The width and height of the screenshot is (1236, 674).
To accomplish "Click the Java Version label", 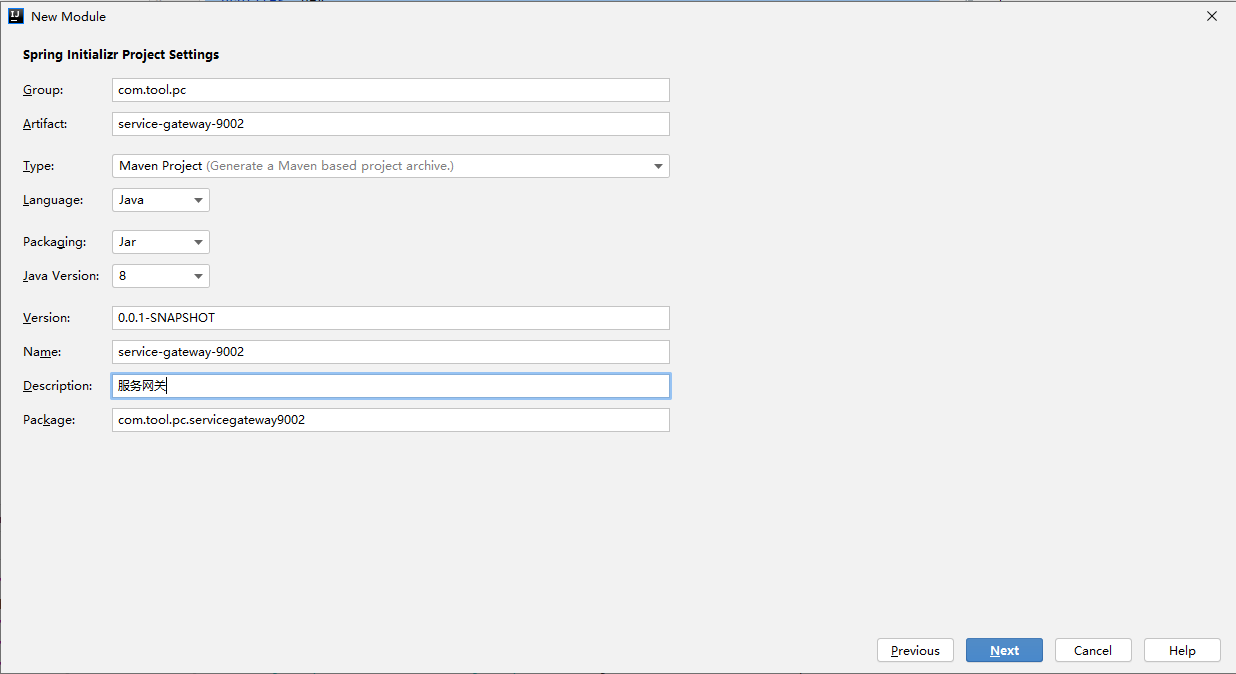I will (61, 276).
